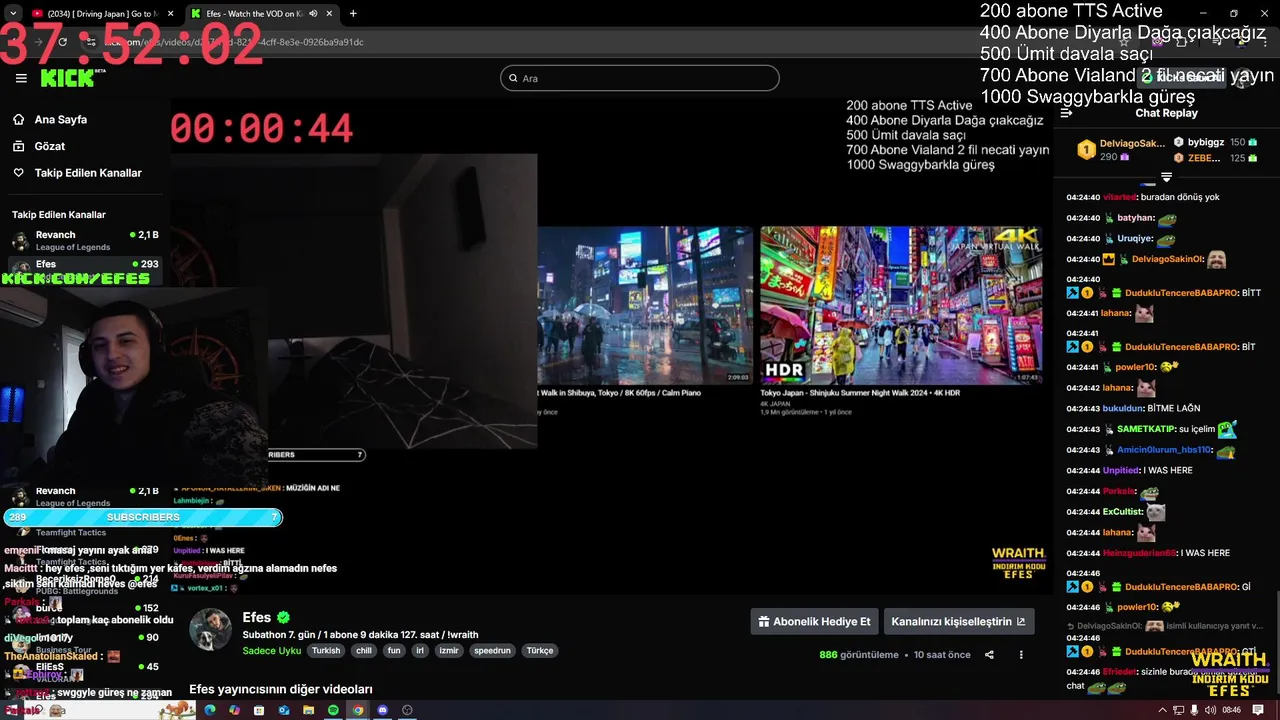Open Shibuya Tokyo 8K walk video thumbnail
1280x720 pixels.
point(645,305)
